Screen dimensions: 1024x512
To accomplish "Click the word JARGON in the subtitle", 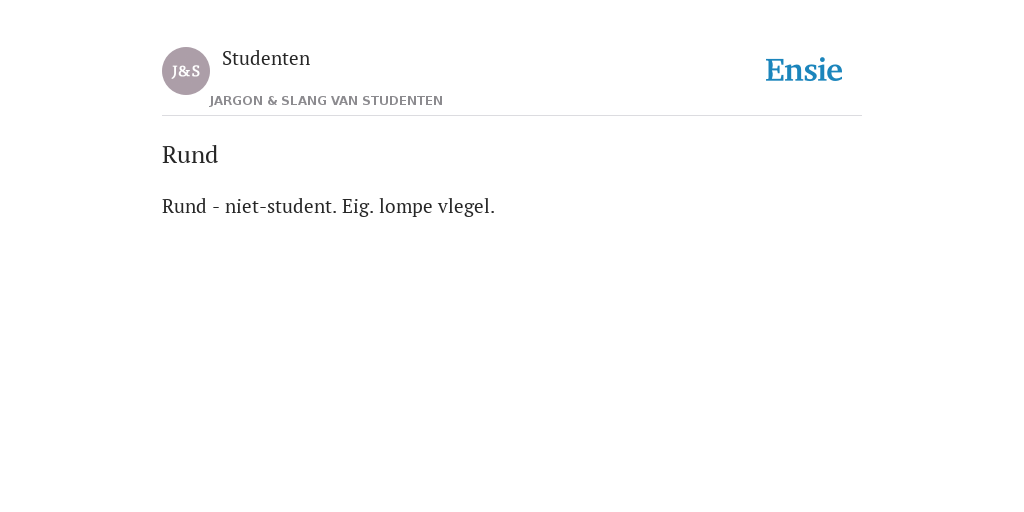I will pyautogui.click(x=236, y=101).
